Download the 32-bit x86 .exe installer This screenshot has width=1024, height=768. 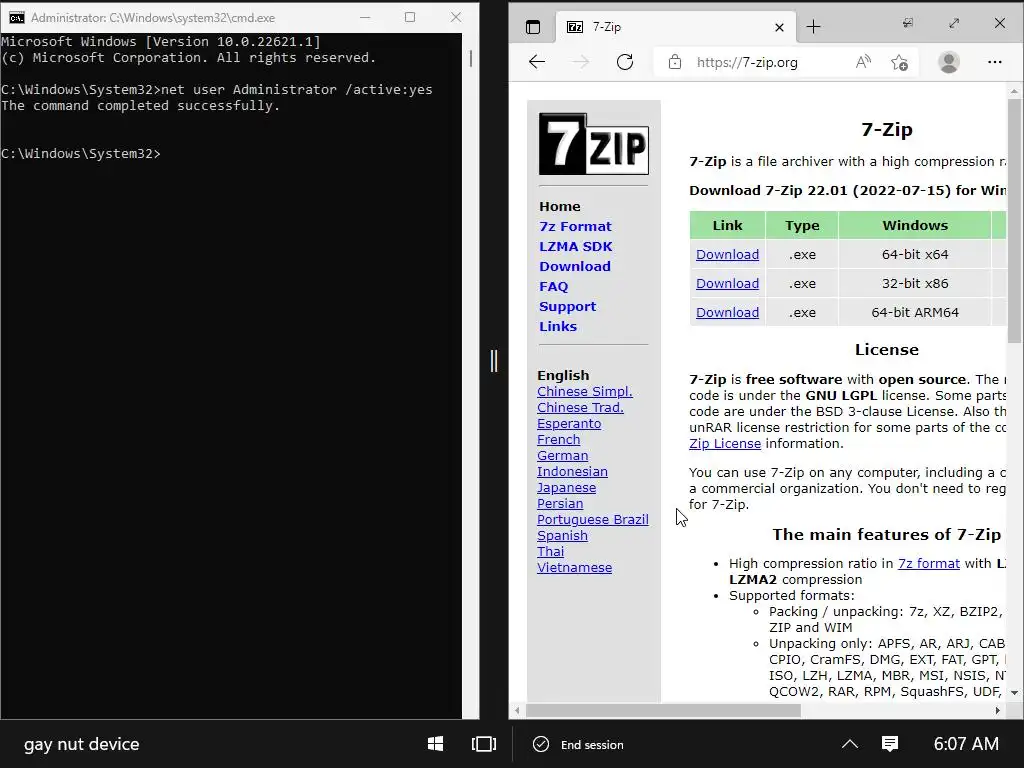coord(727,283)
